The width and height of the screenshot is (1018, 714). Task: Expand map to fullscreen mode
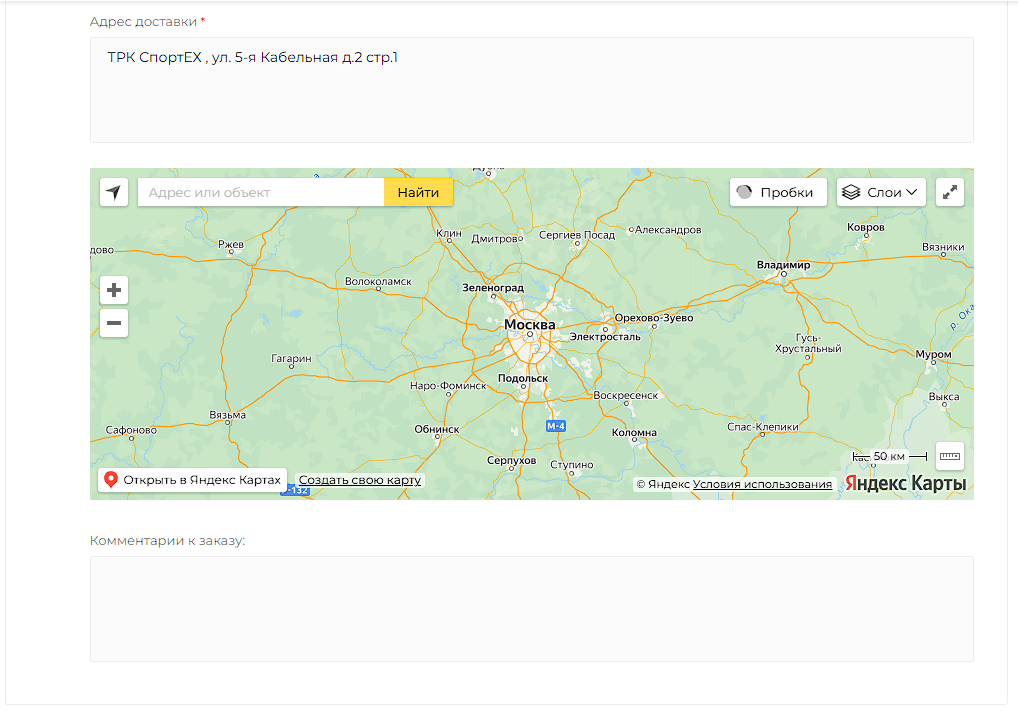pyautogui.click(x=949, y=192)
